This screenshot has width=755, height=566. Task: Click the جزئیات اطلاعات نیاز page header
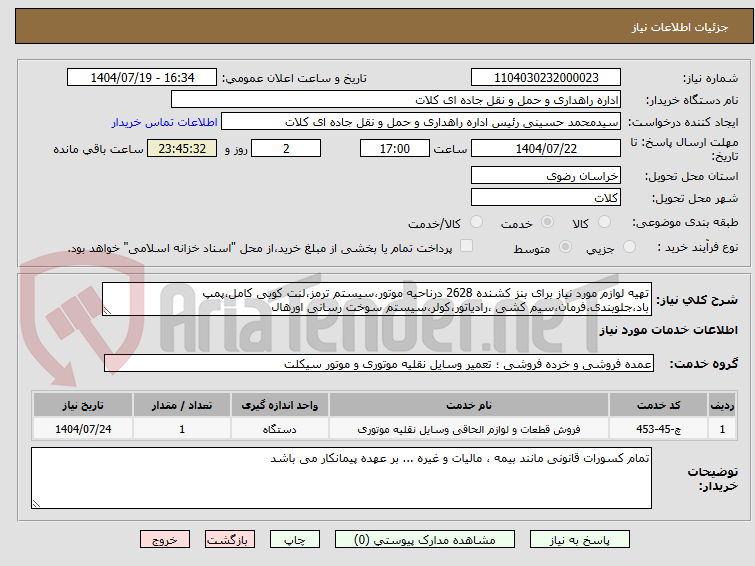680,27
